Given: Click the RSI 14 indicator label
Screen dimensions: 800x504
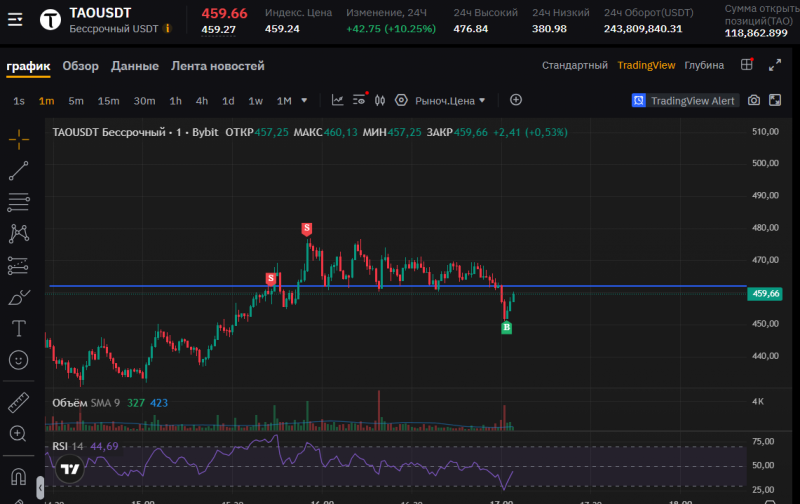Looking at the screenshot, I should click(x=67, y=446).
